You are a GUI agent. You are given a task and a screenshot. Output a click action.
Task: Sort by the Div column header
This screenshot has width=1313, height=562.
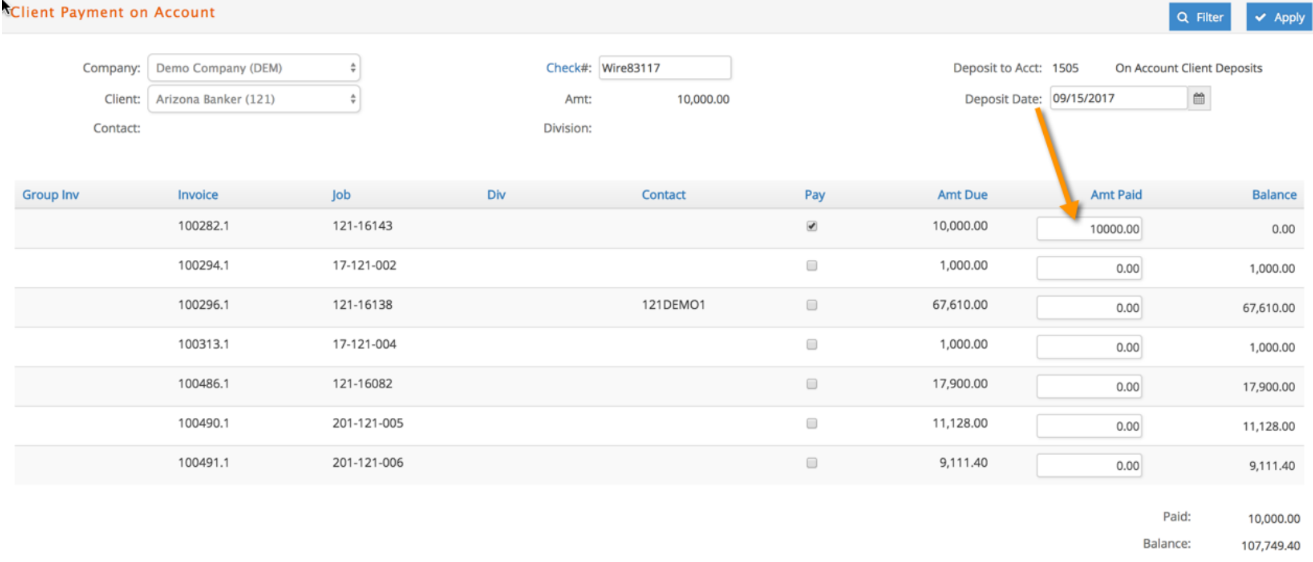[x=496, y=195]
